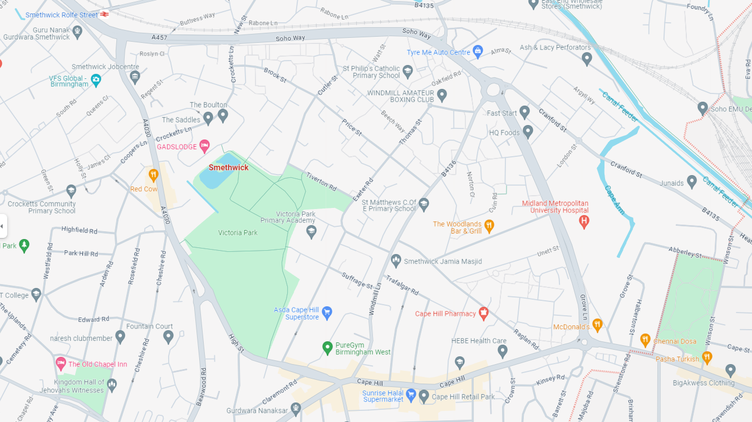This screenshot has width=752, height=422.
Task: Open the Cape Hill Pharmacy pin
Action: pyautogui.click(x=483, y=314)
